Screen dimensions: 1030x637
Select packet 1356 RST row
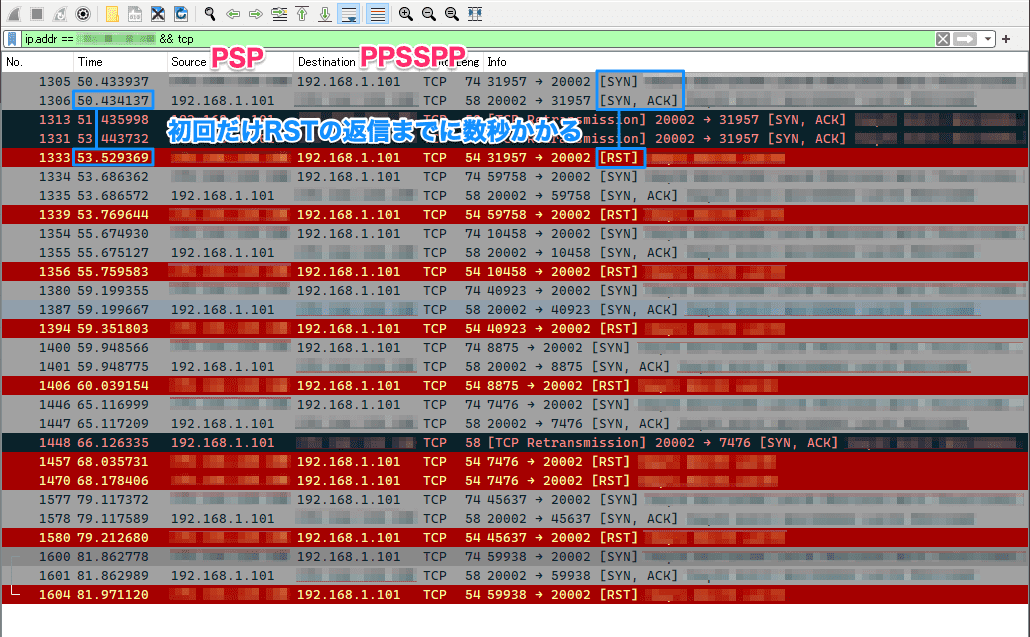[x=515, y=272]
